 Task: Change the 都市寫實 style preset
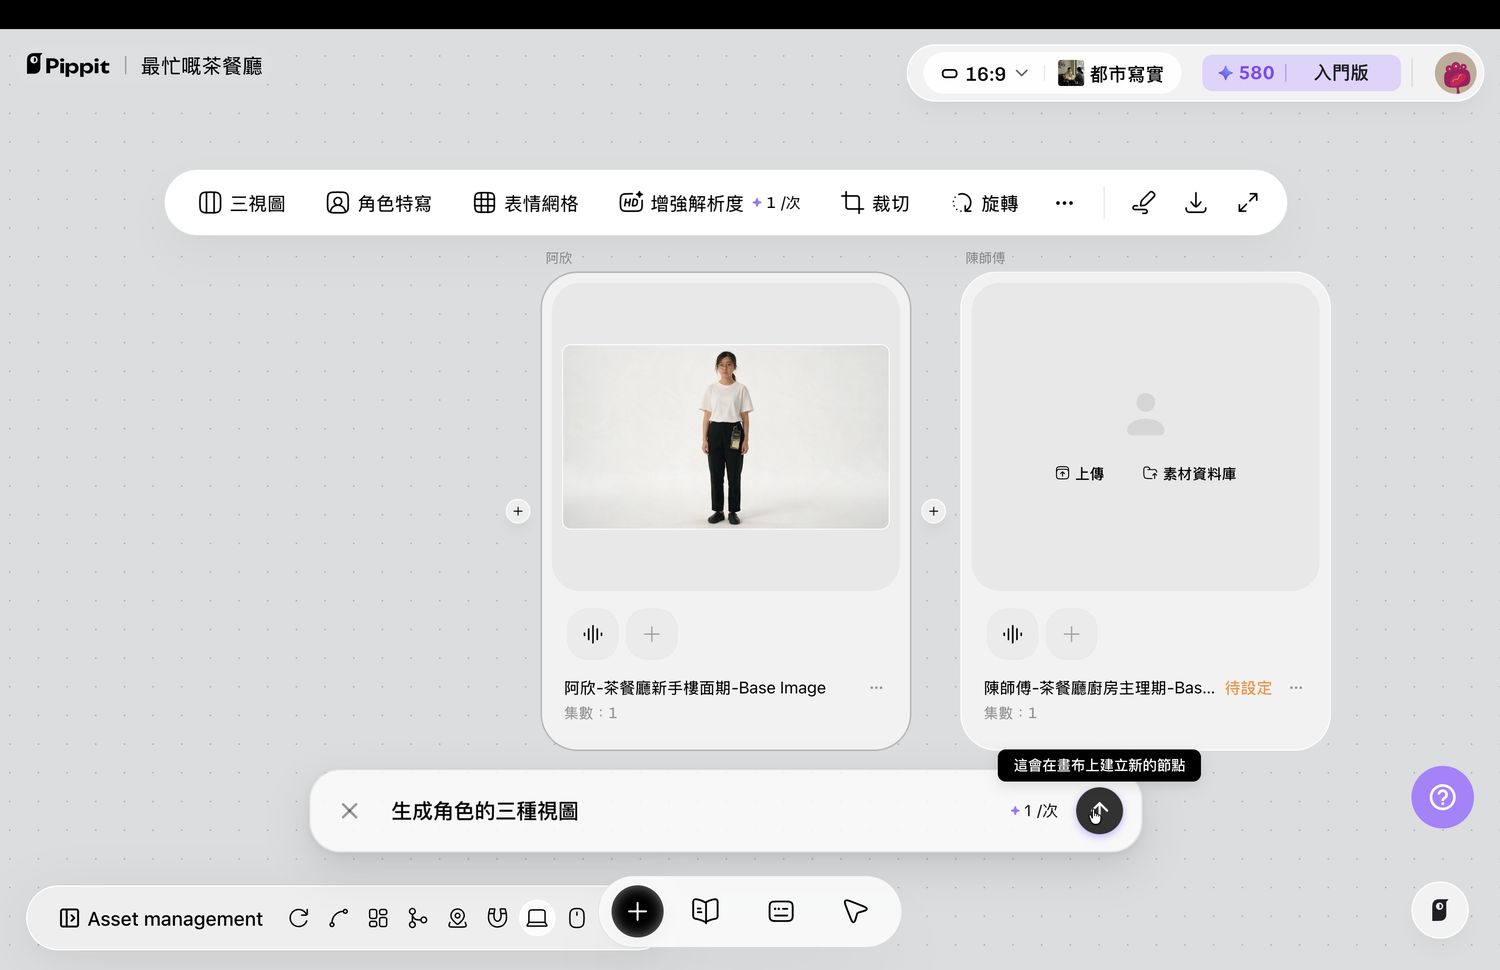click(x=1111, y=73)
